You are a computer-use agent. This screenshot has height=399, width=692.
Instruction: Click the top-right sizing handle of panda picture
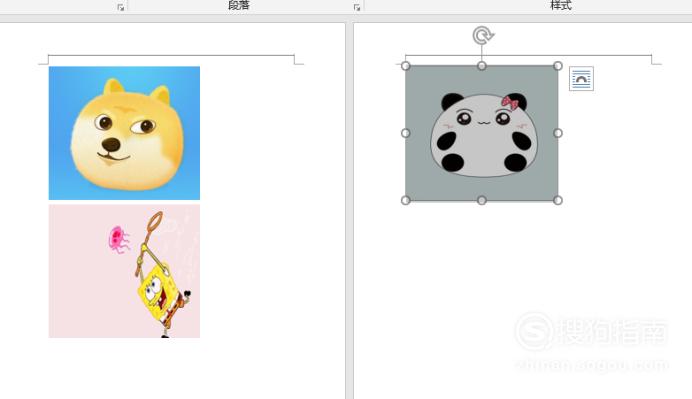pos(558,66)
